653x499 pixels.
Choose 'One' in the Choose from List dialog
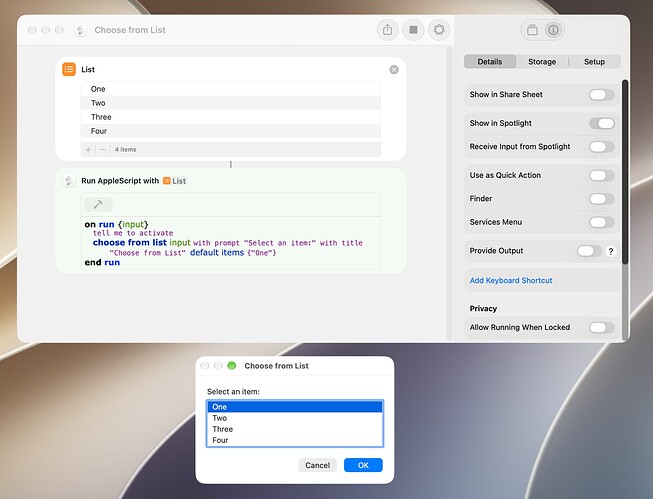coord(294,407)
